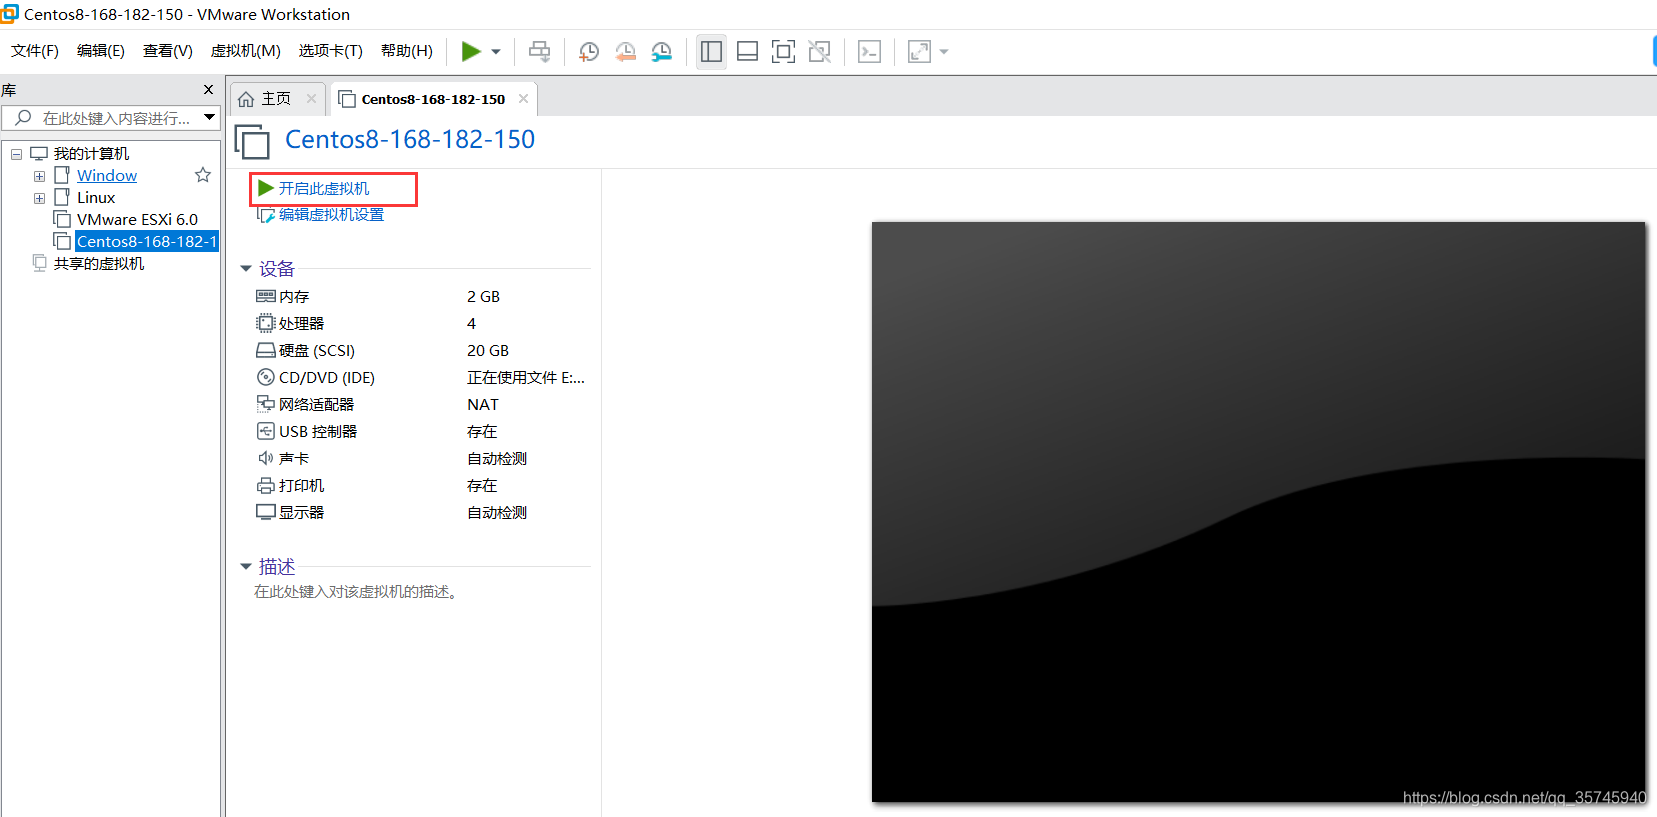Click the NAT network value
Viewport: 1657px width, 817px height.
tap(483, 404)
